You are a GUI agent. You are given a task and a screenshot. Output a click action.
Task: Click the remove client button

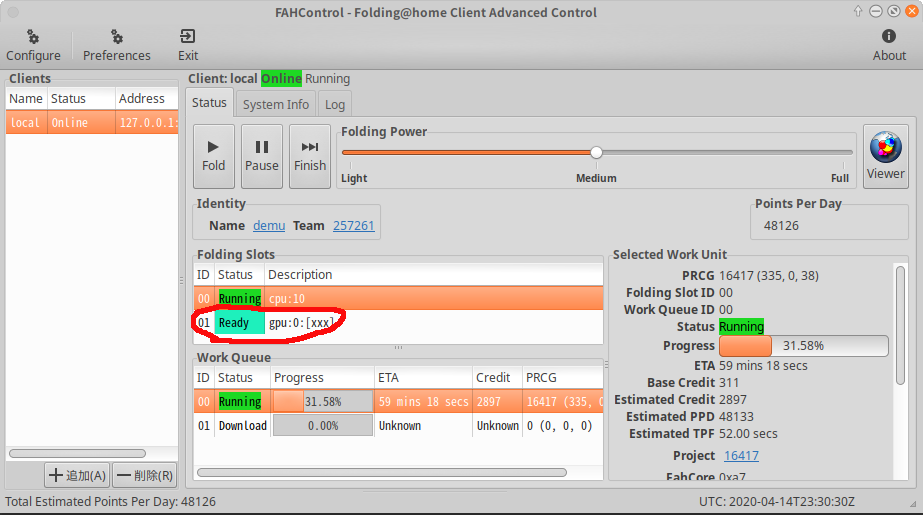point(144,476)
